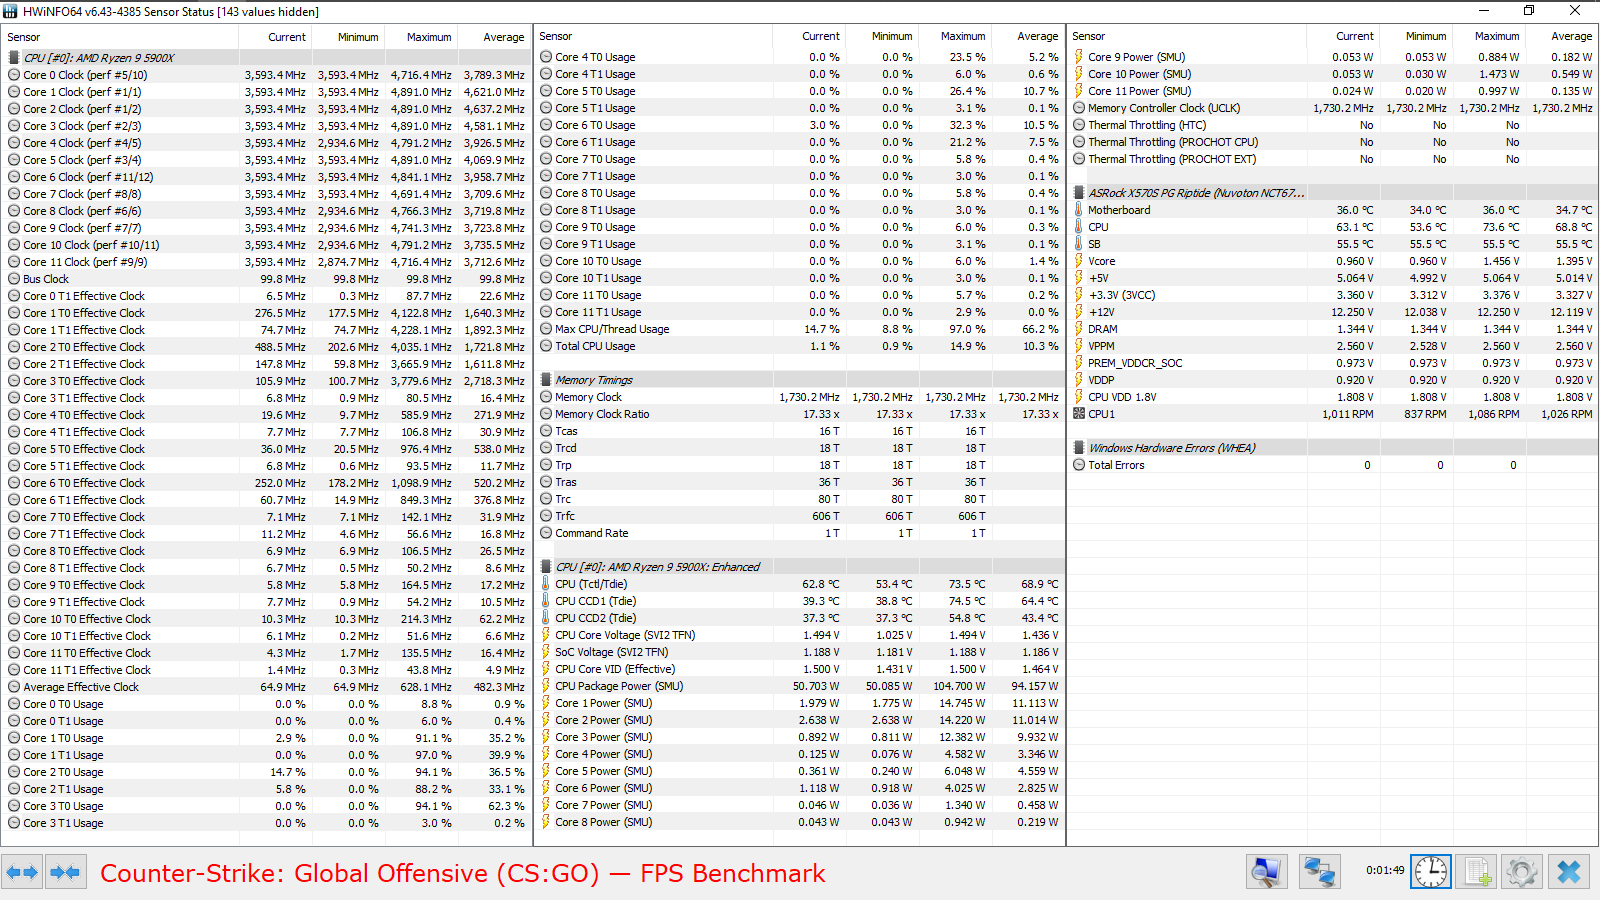The height and width of the screenshot is (900, 1600).
Task: Click the circle icon for Total Errors row
Action: pyautogui.click(x=1079, y=465)
